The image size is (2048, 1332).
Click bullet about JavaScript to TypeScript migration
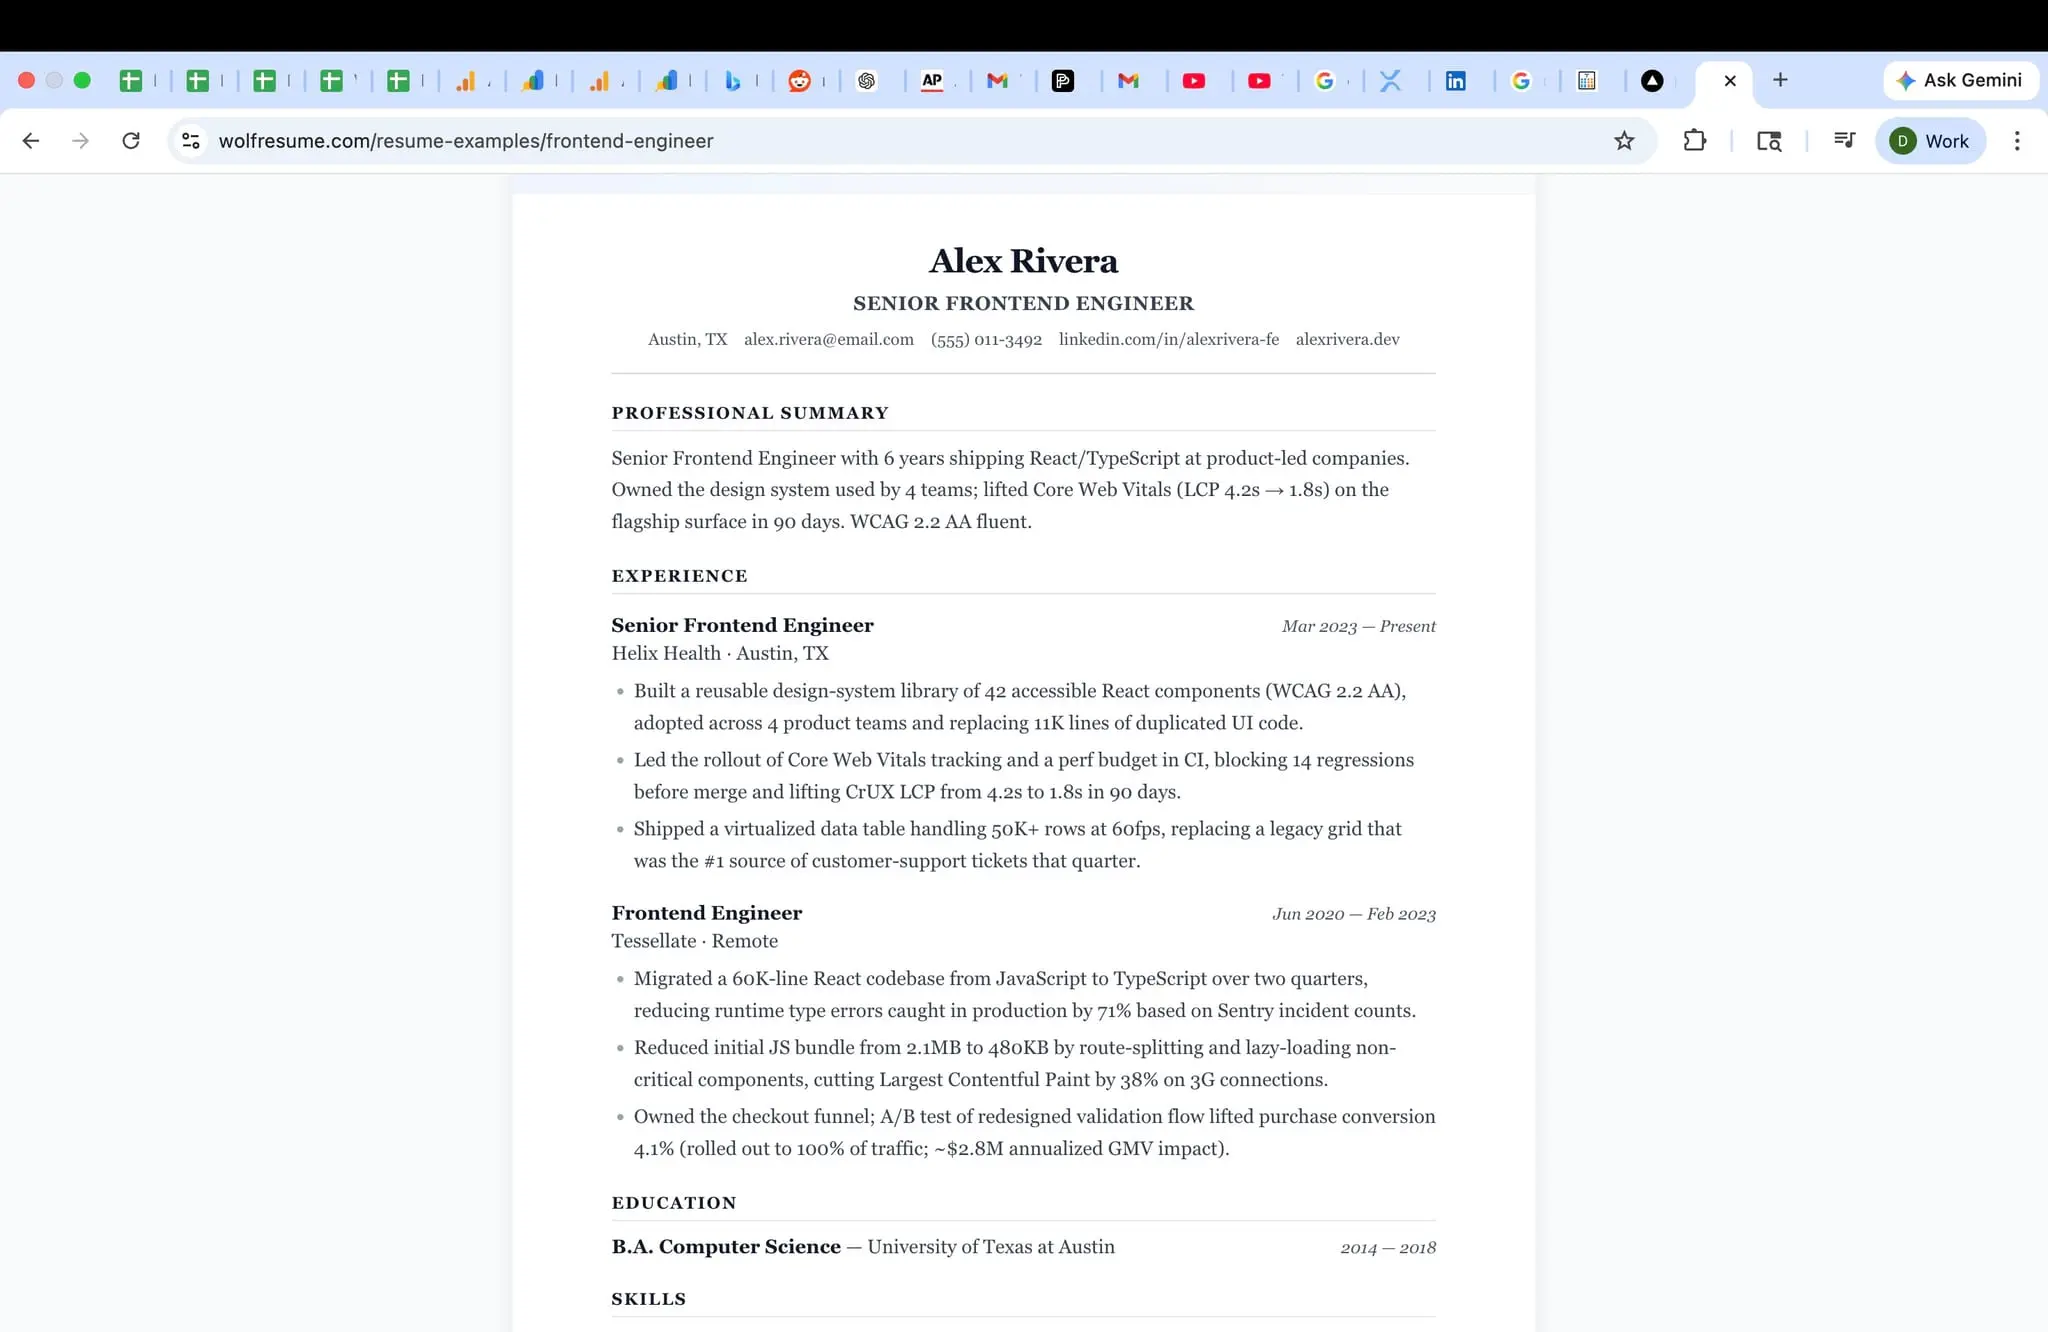pos(1024,994)
